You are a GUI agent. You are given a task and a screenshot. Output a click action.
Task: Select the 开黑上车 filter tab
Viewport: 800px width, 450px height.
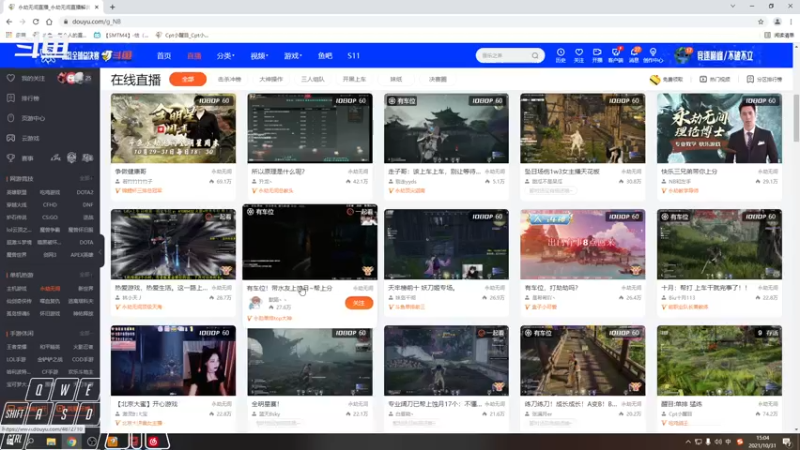point(354,79)
